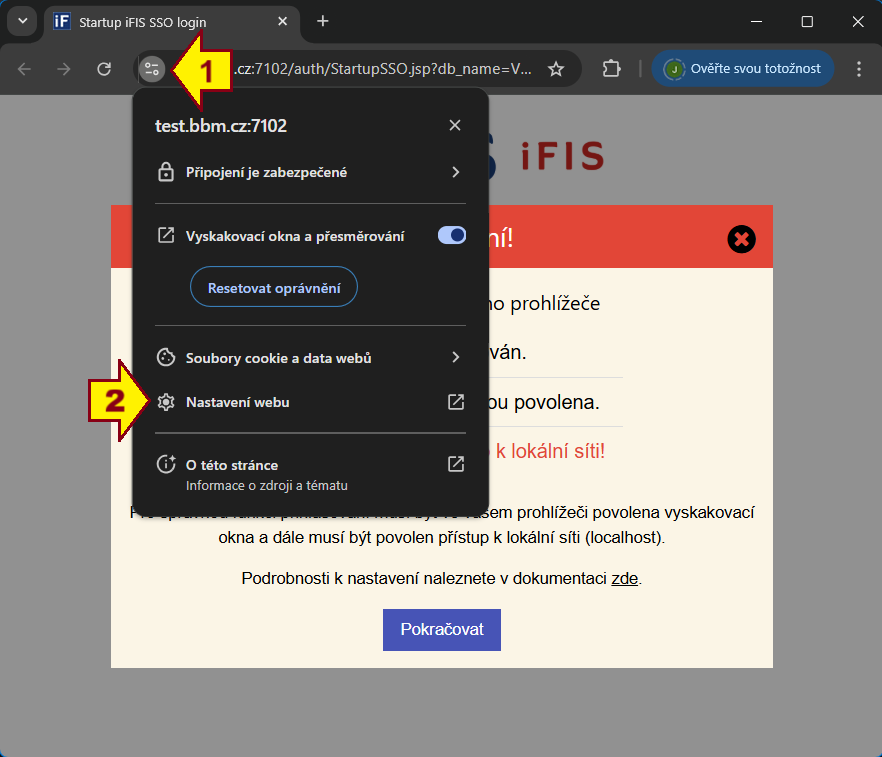Add a new tab with the plus icon

pyautogui.click(x=322, y=21)
